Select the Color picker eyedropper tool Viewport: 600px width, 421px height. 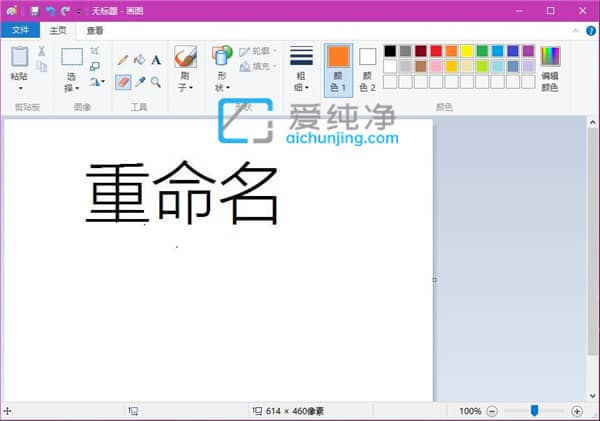(x=140, y=82)
